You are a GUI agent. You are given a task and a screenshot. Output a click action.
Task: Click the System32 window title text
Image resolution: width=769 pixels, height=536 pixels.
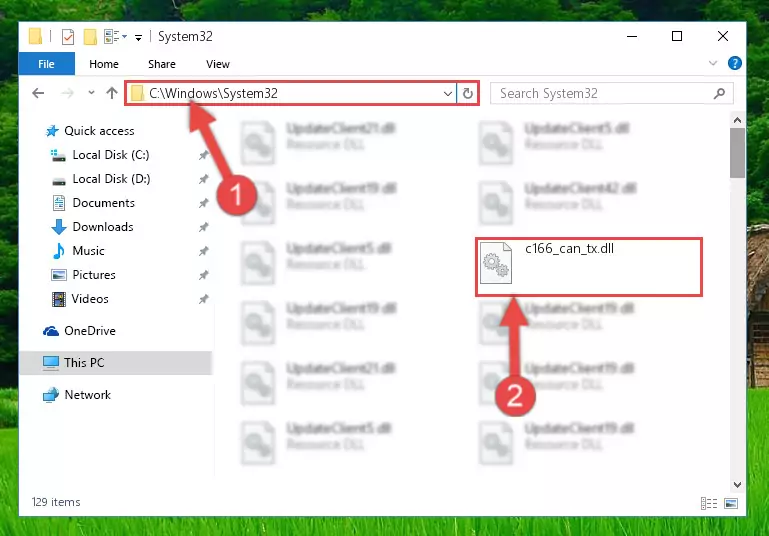185,37
